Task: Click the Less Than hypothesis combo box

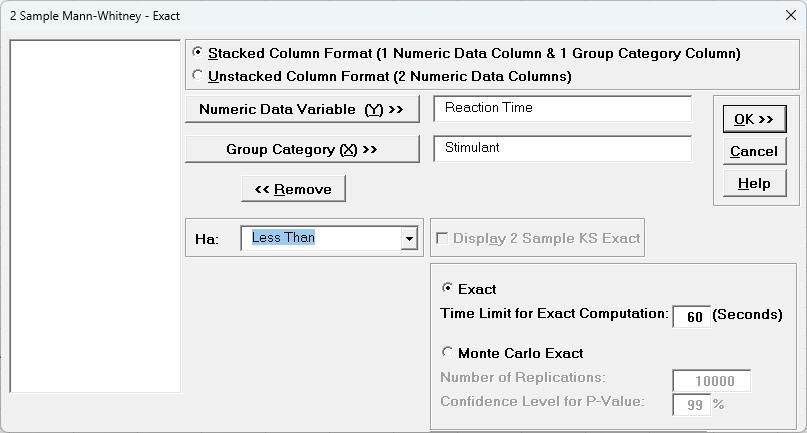Action: tap(320, 238)
